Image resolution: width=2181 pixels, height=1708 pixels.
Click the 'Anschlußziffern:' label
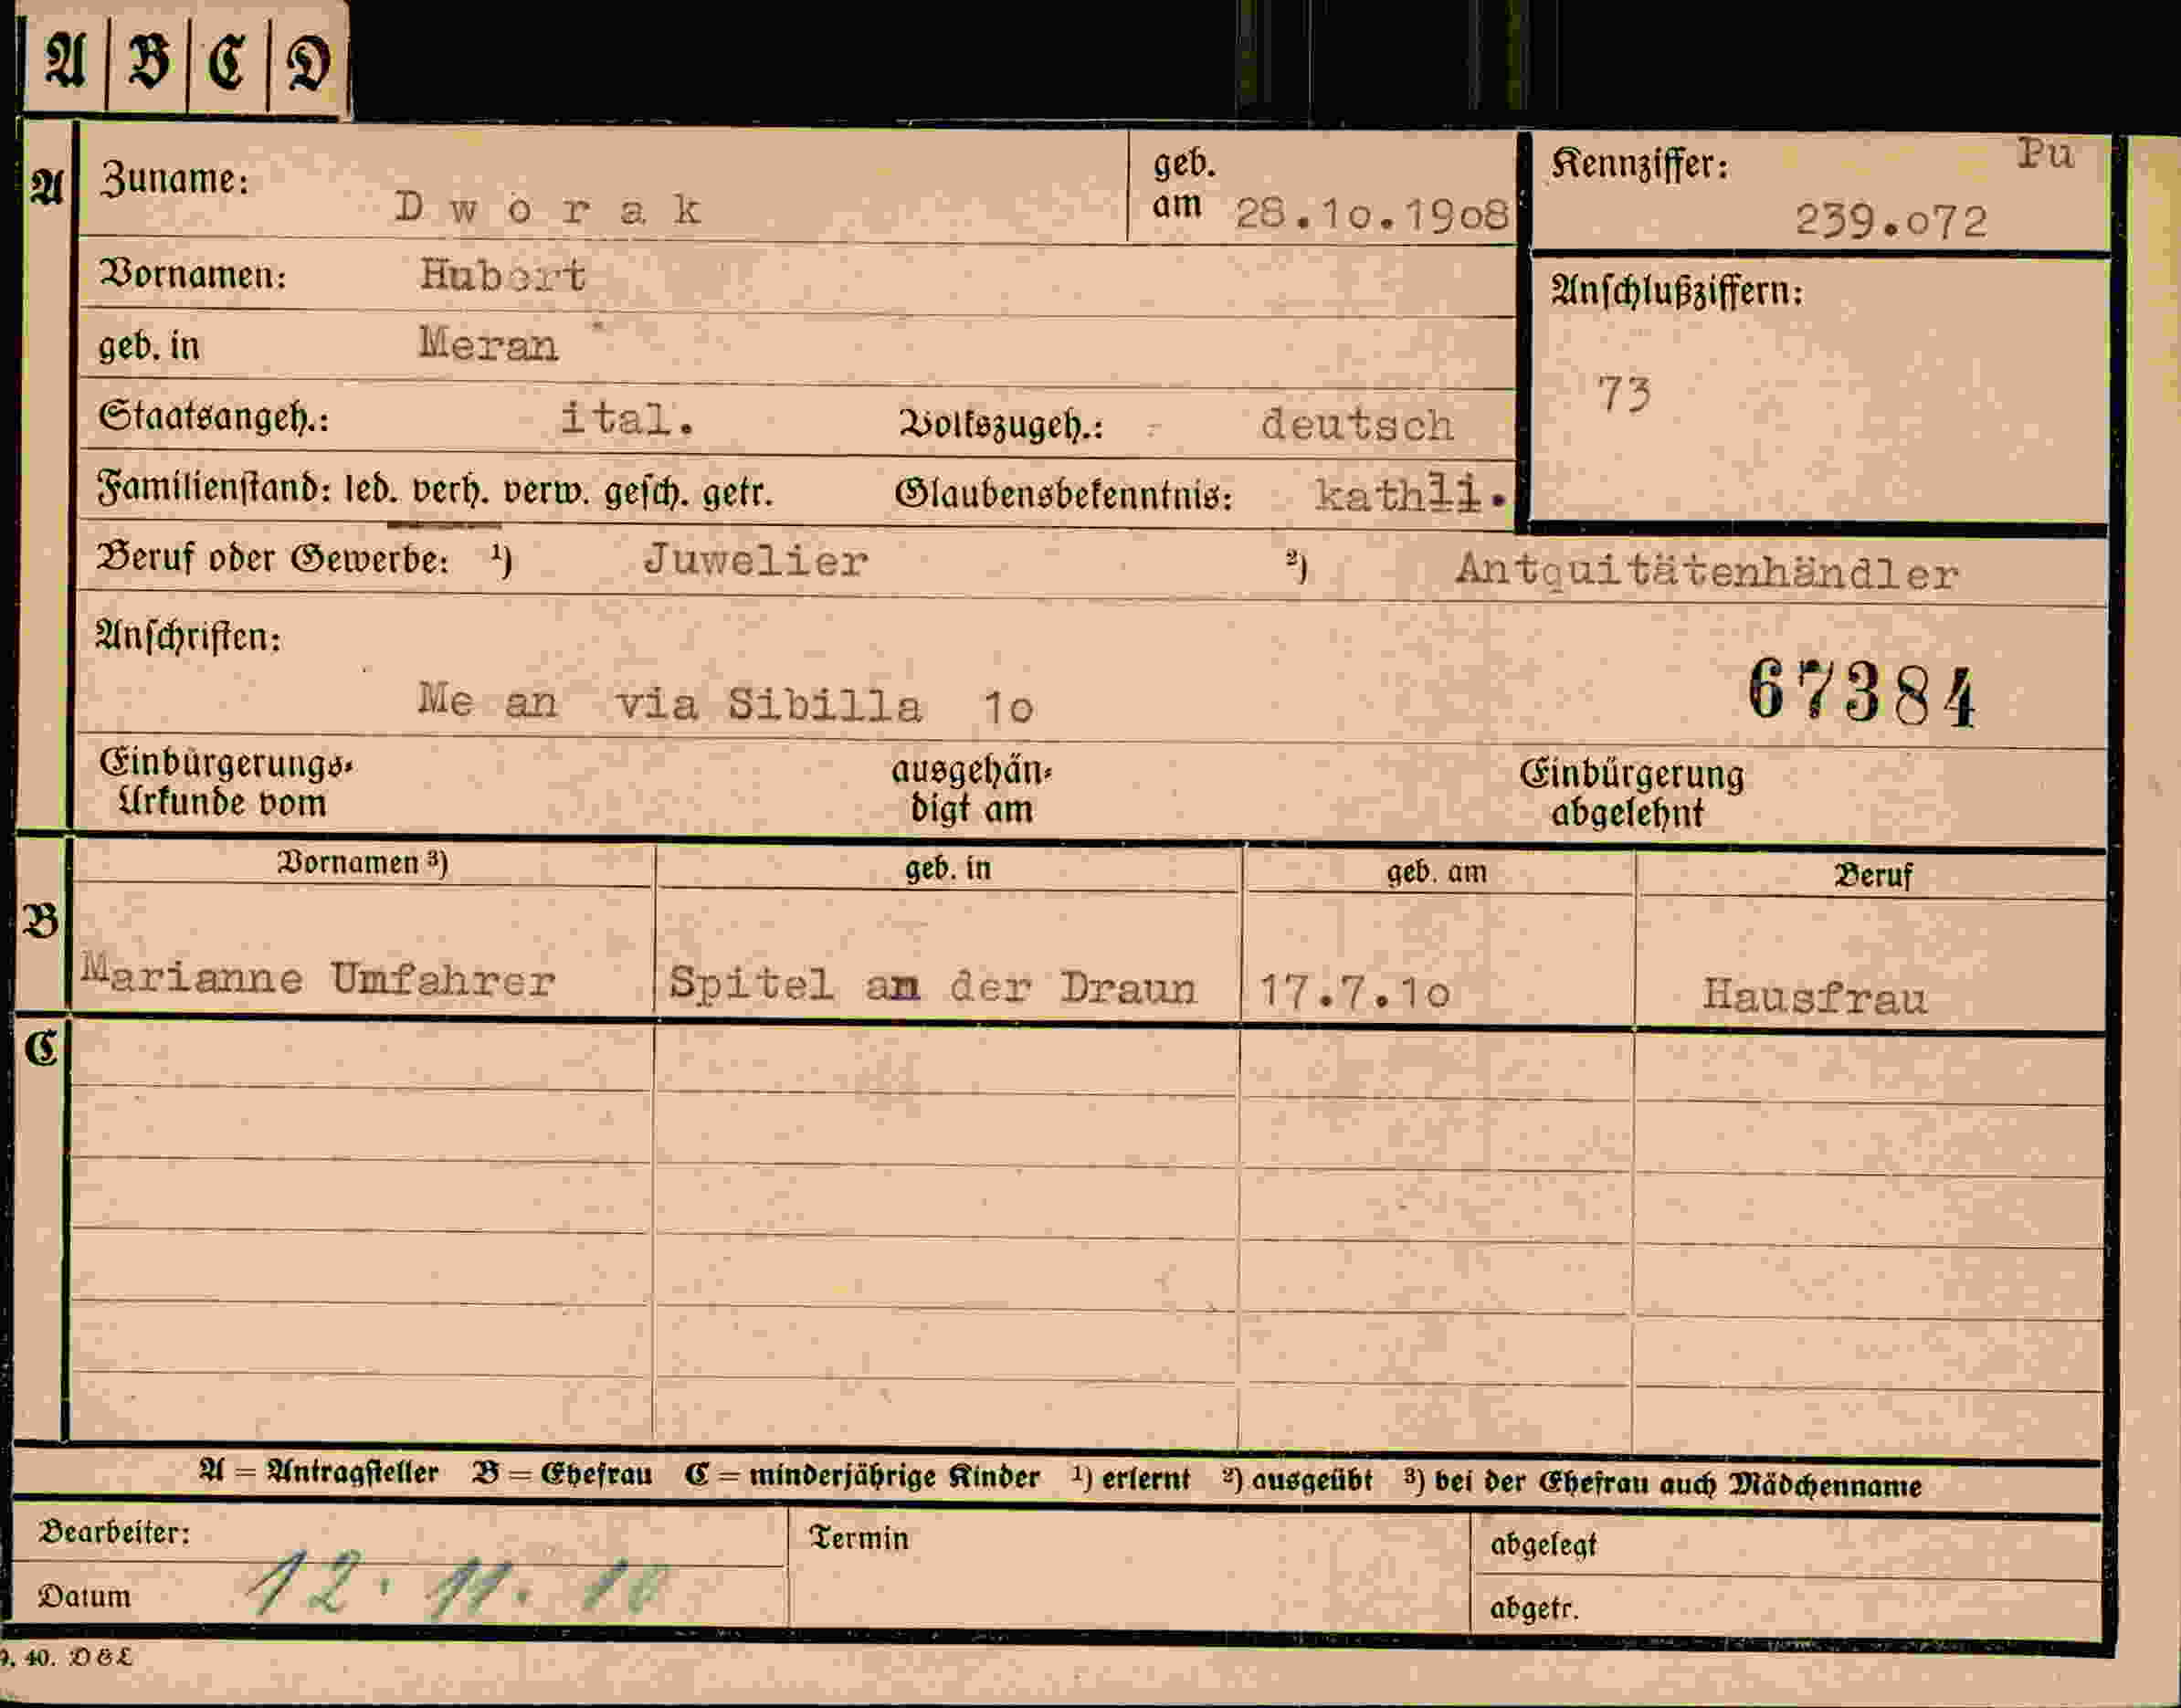(1677, 291)
